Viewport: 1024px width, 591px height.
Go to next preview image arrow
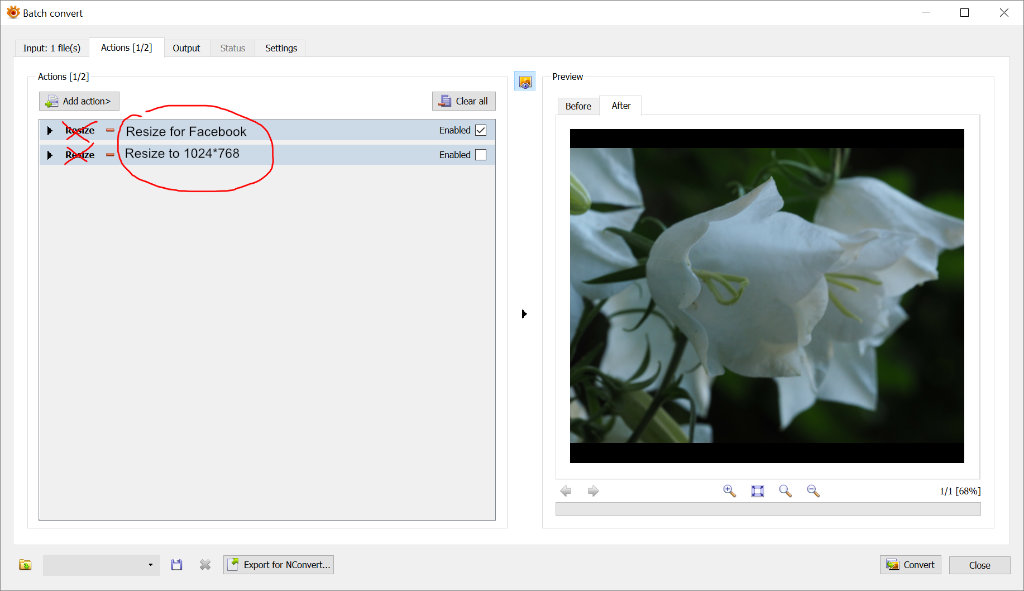point(593,491)
